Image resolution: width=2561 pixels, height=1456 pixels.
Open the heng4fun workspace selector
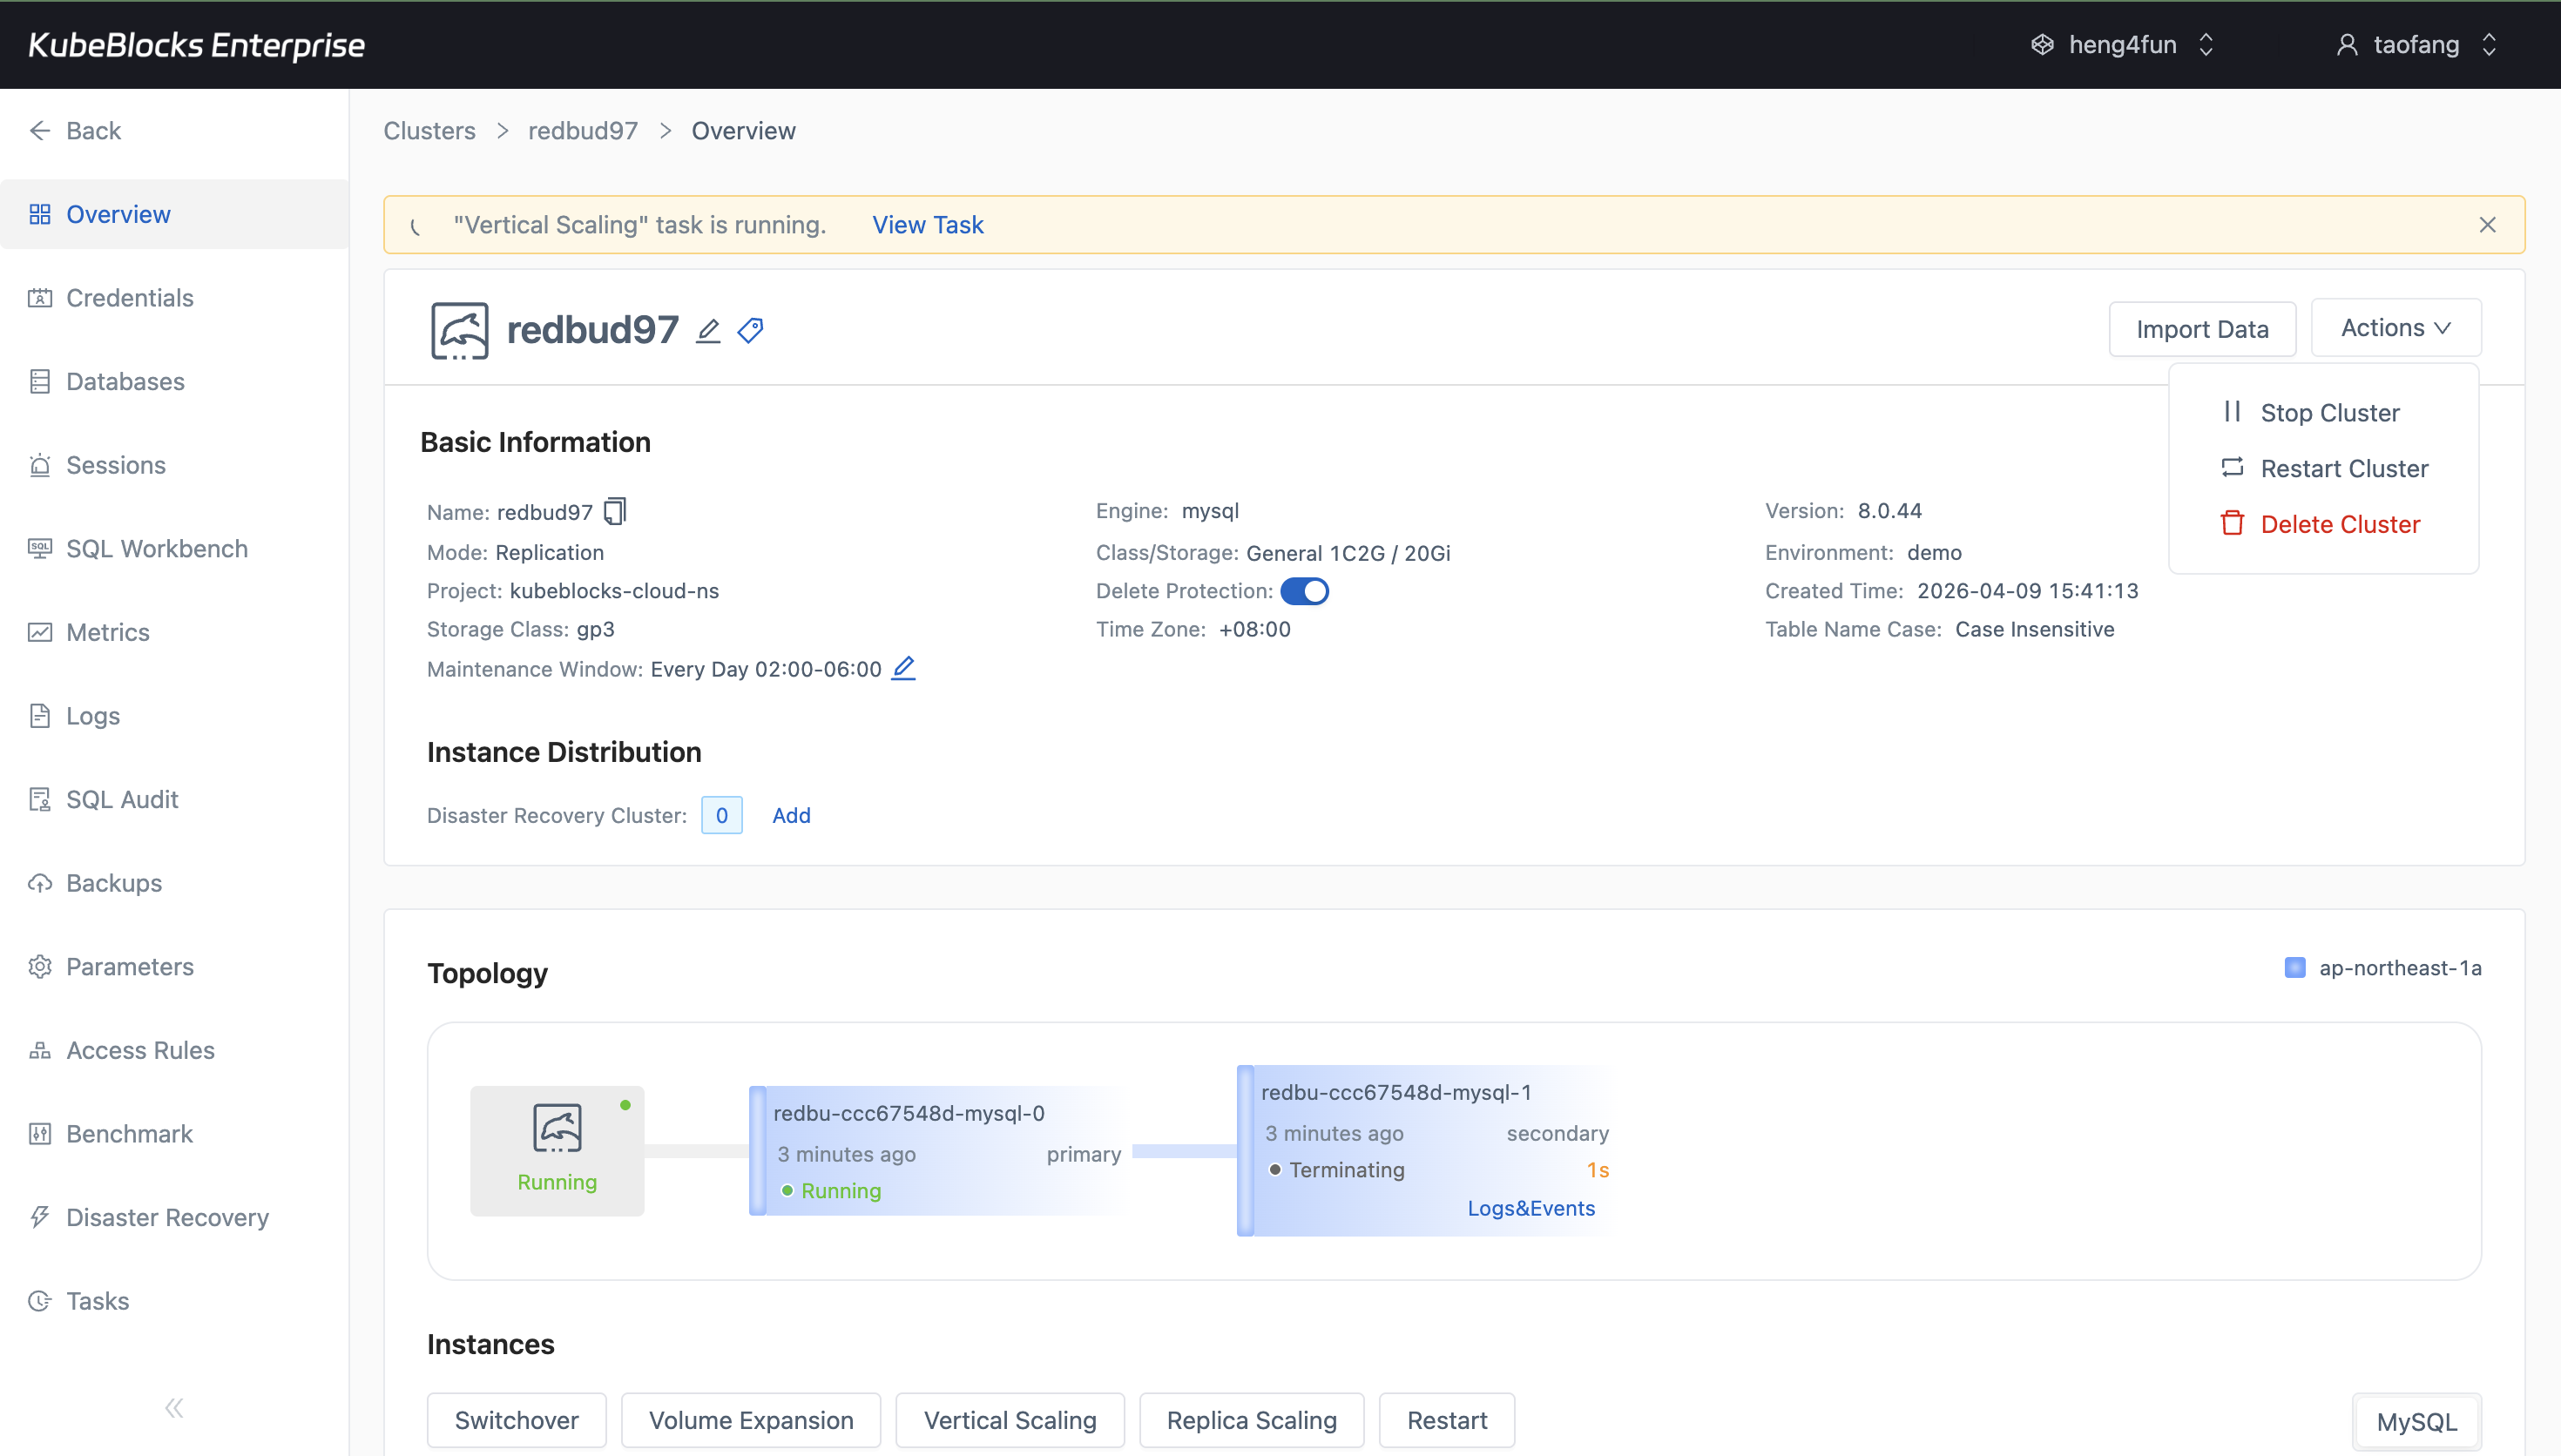tap(2122, 44)
